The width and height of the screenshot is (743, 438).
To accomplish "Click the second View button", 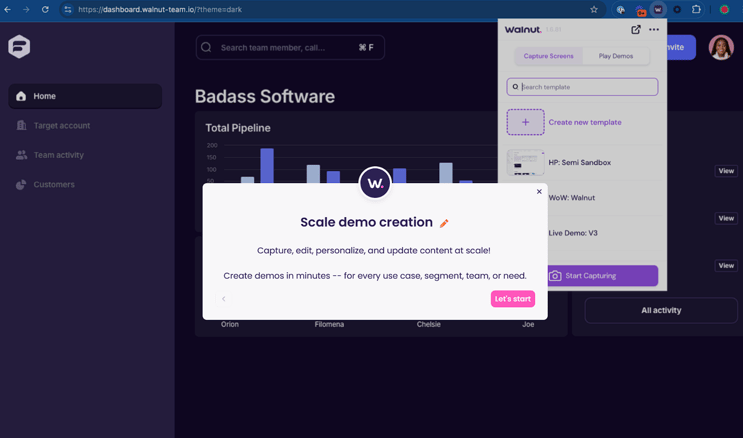I will pos(726,219).
